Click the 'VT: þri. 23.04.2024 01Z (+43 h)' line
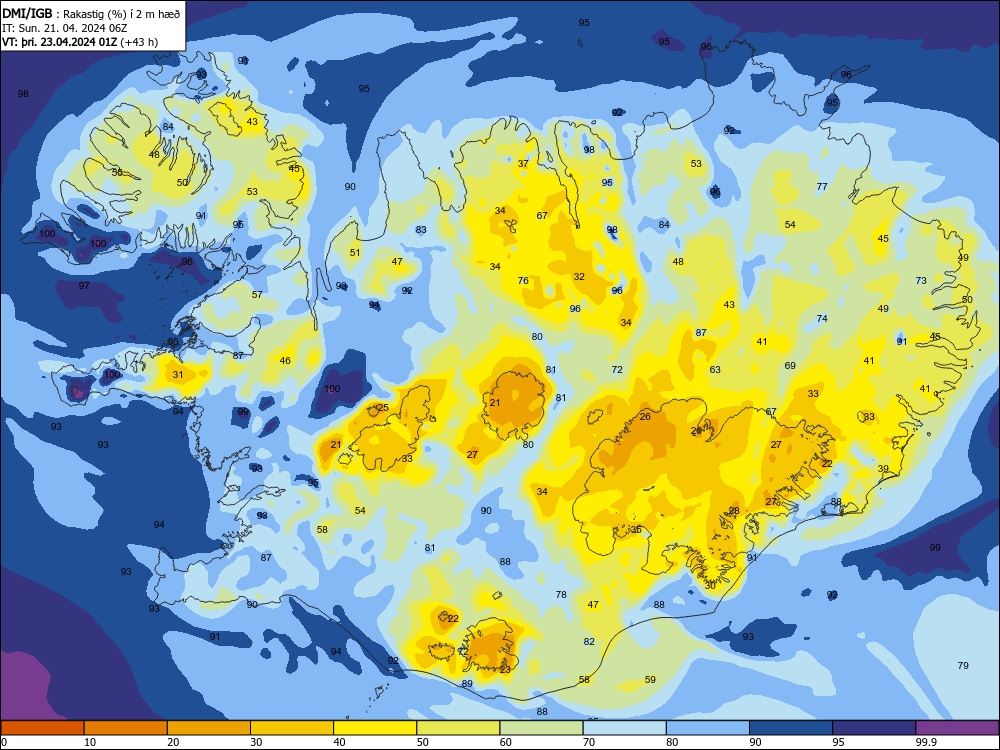 (x=80, y=42)
